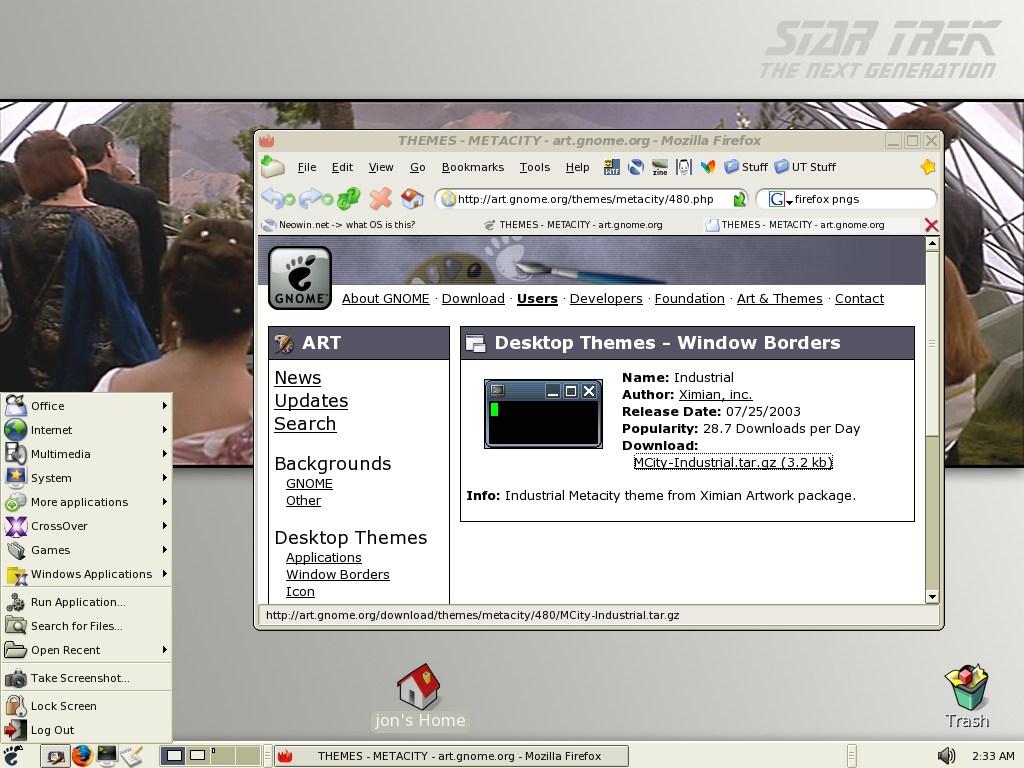Viewport: 1024px width, 768px height.
Task: Download MCity-Industrial.tar.gz link
Action: click(x=732, y=462)
